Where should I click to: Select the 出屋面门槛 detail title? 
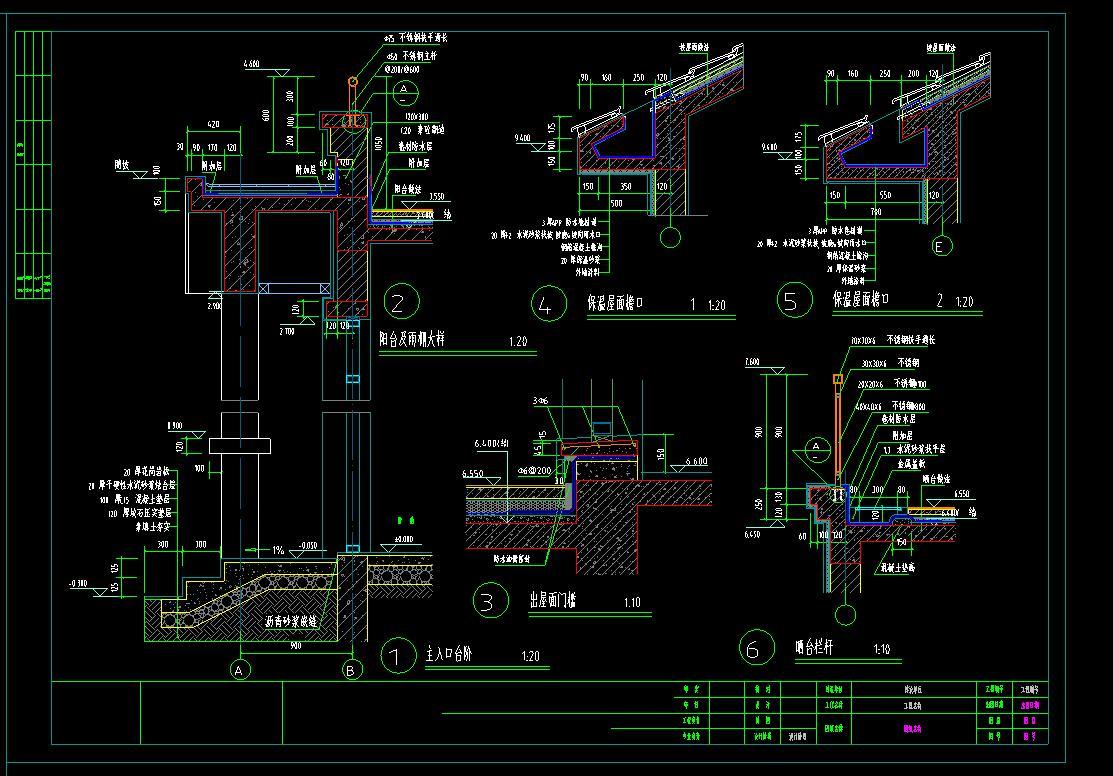[553, 600]
